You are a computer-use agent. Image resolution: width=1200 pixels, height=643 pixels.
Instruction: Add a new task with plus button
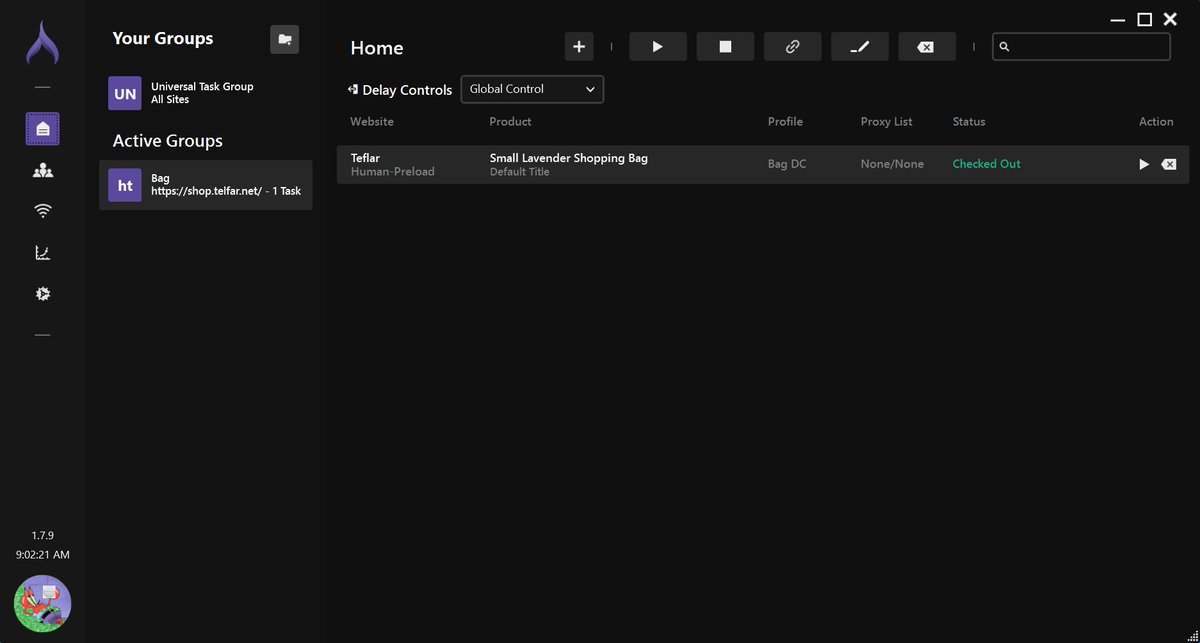point(579,47)
